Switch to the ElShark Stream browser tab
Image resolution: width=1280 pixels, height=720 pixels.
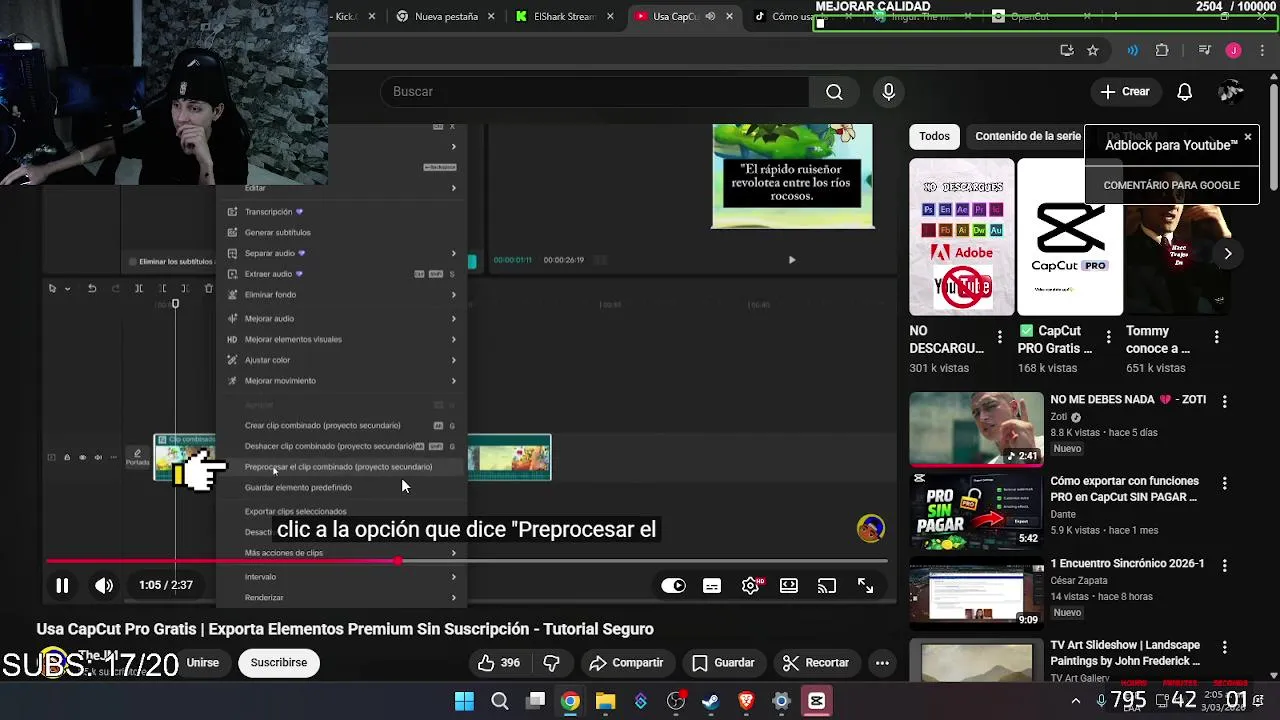(x=565, y=16)
